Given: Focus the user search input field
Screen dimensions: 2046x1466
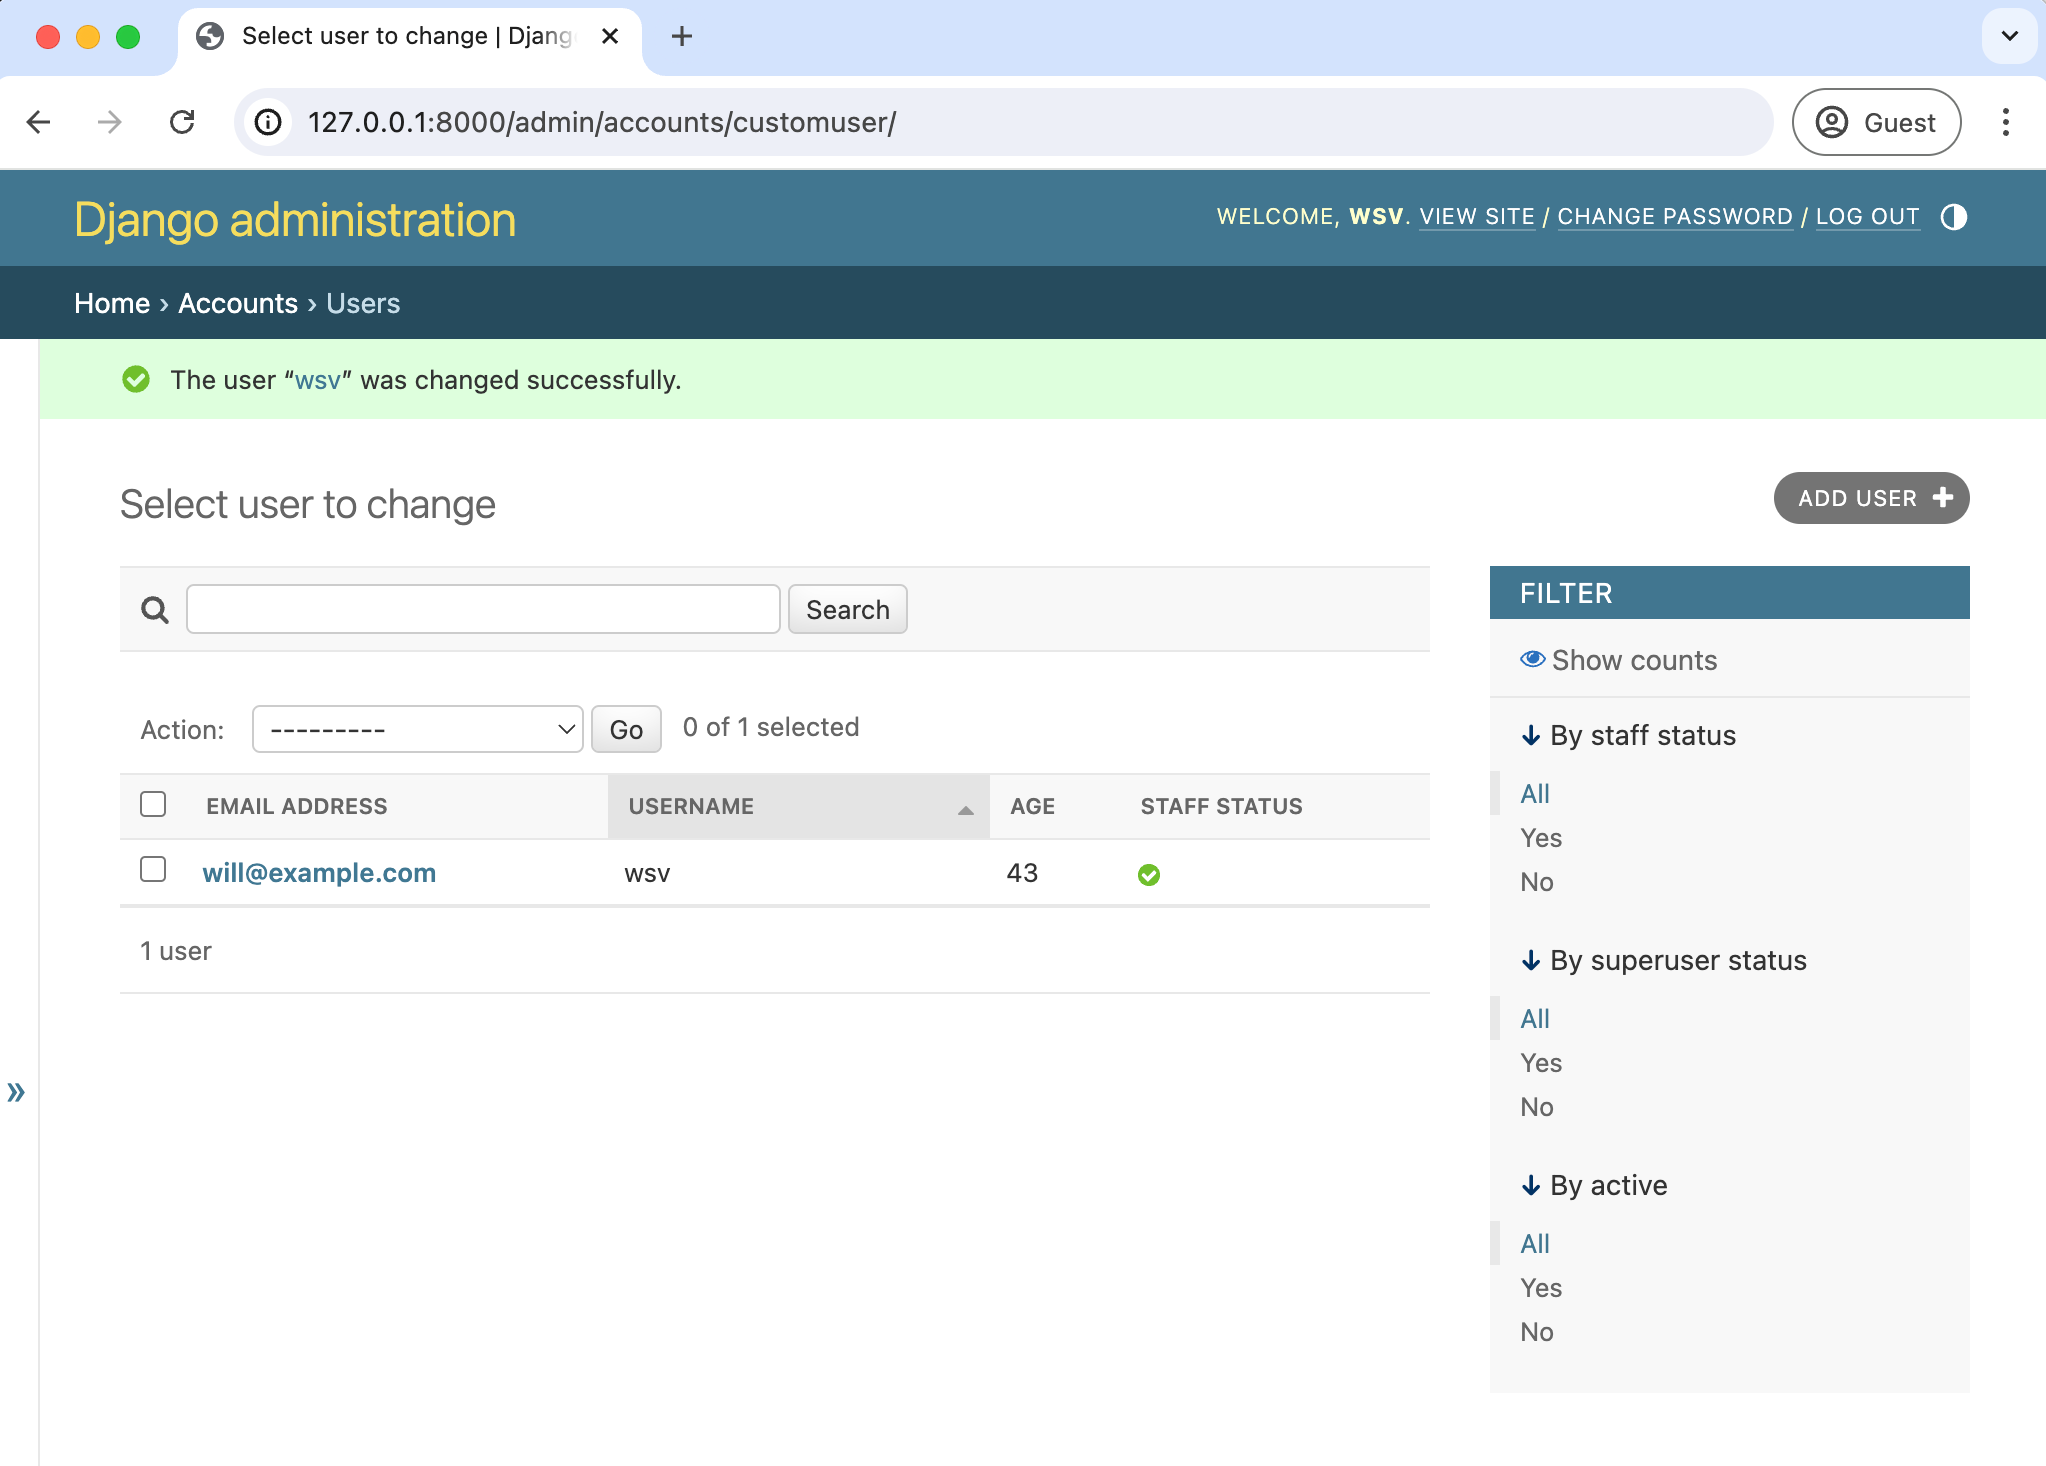Looking at the screenshot, I should (x=483, y=609).
